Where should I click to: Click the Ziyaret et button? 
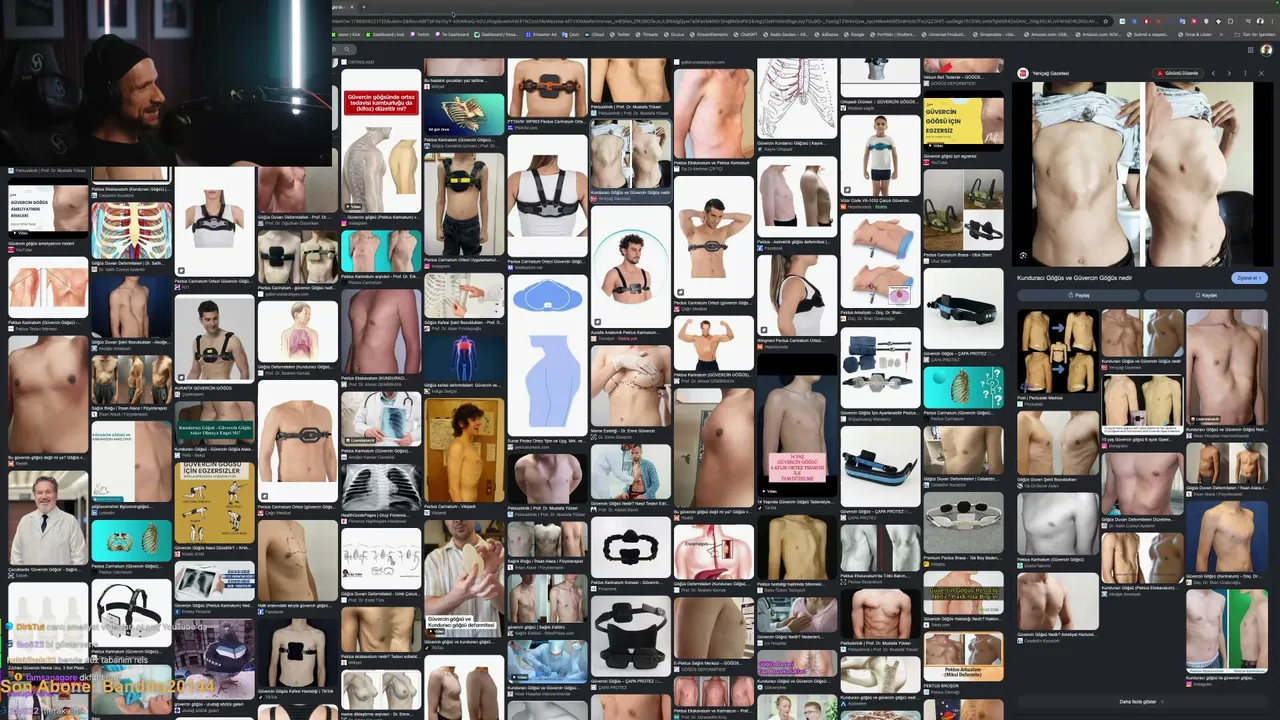tap(1250, 278)
